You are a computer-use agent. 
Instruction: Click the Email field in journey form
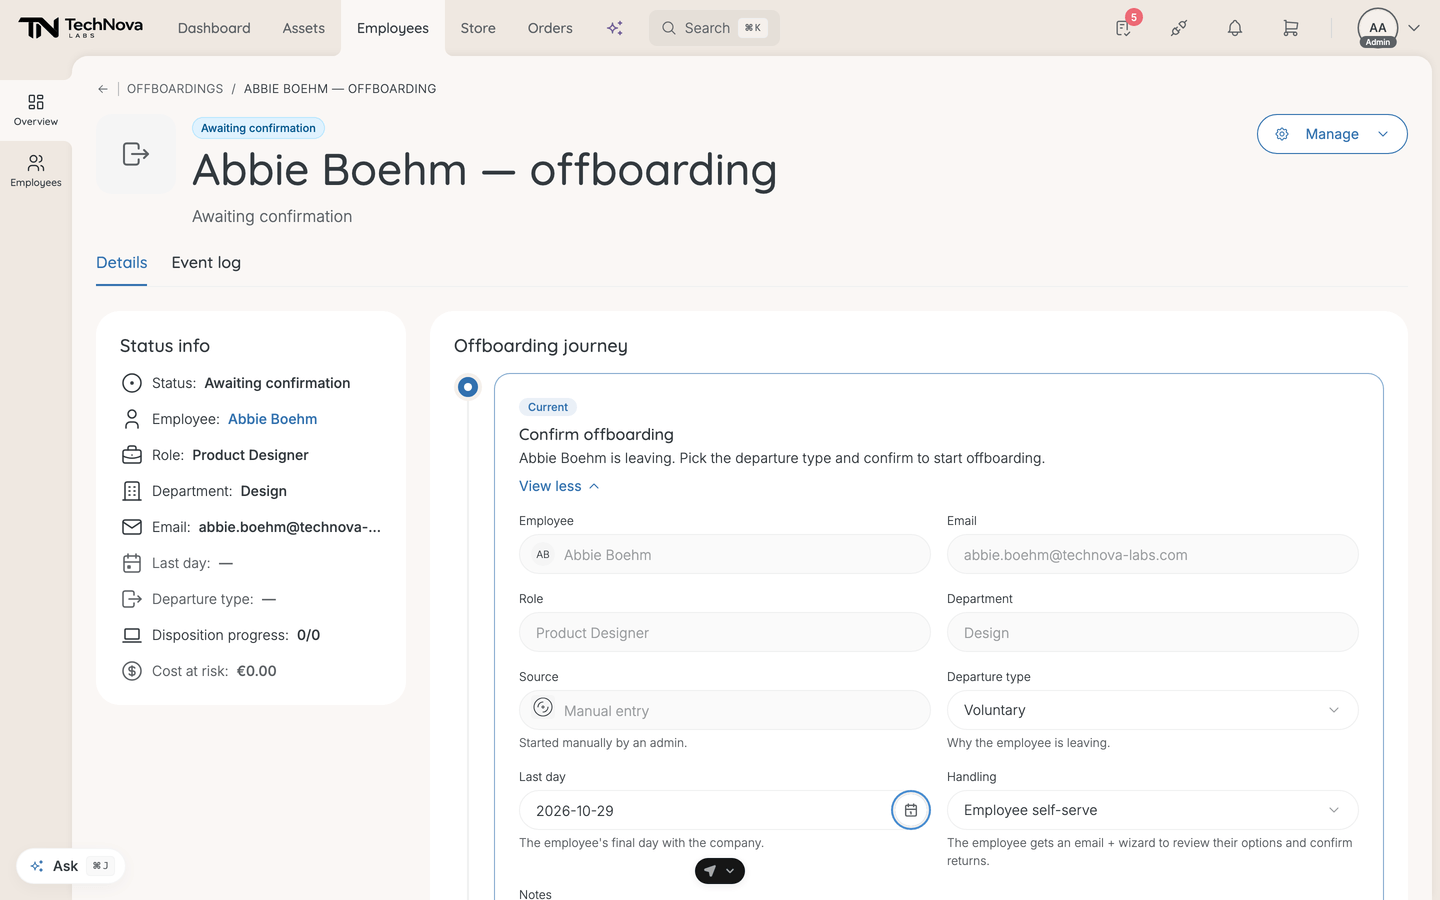[1152, 554]
